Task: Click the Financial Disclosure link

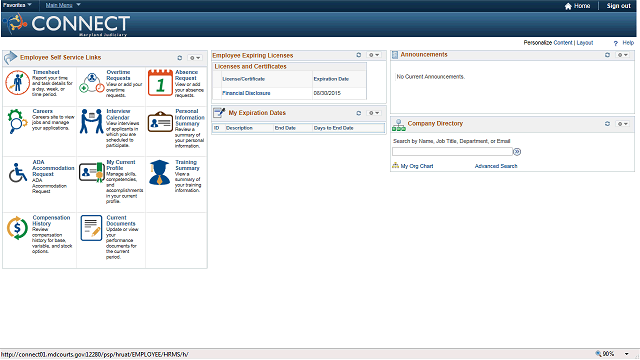Action: (x=246, y=93)
